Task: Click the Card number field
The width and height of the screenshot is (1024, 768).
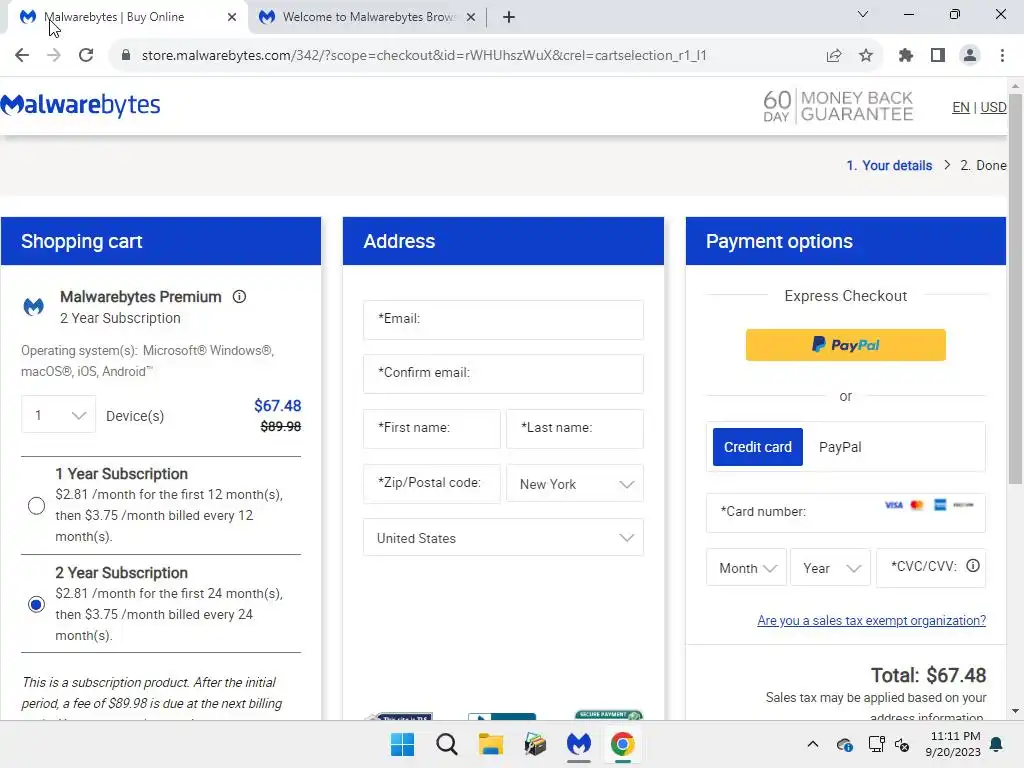Action: click(x=846, y=513)
